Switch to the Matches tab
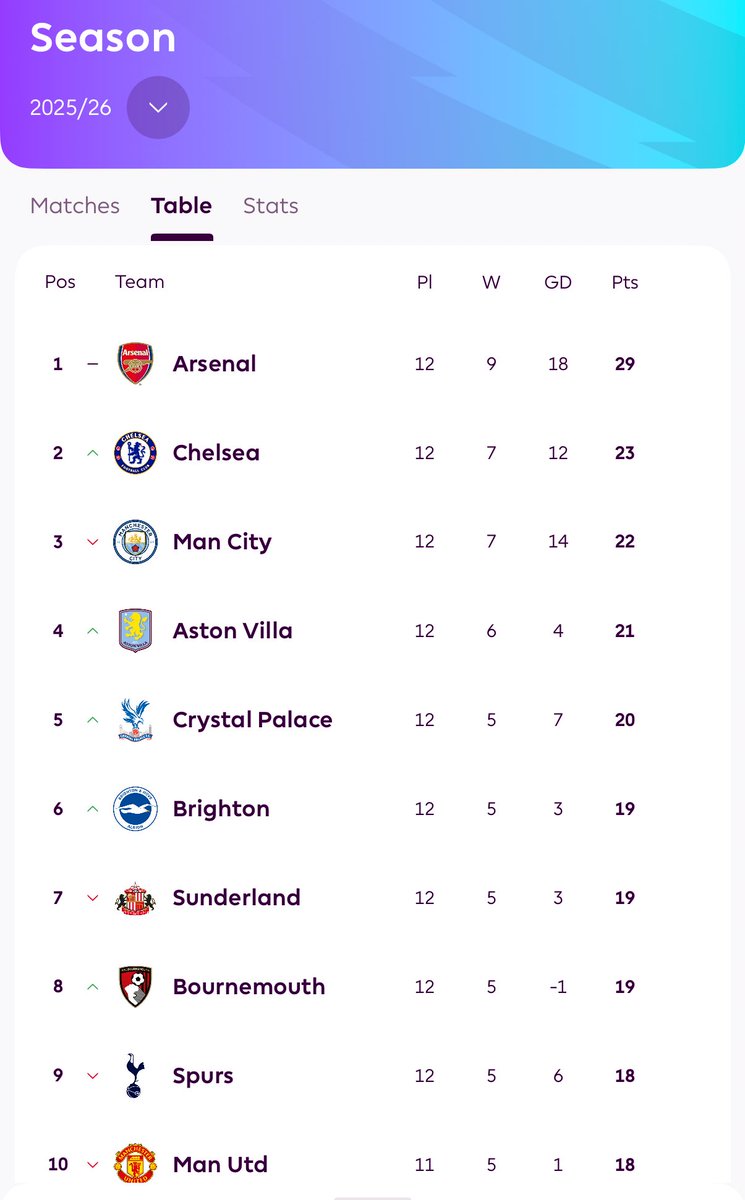745x1200 pixels. (x=75, y=205)
